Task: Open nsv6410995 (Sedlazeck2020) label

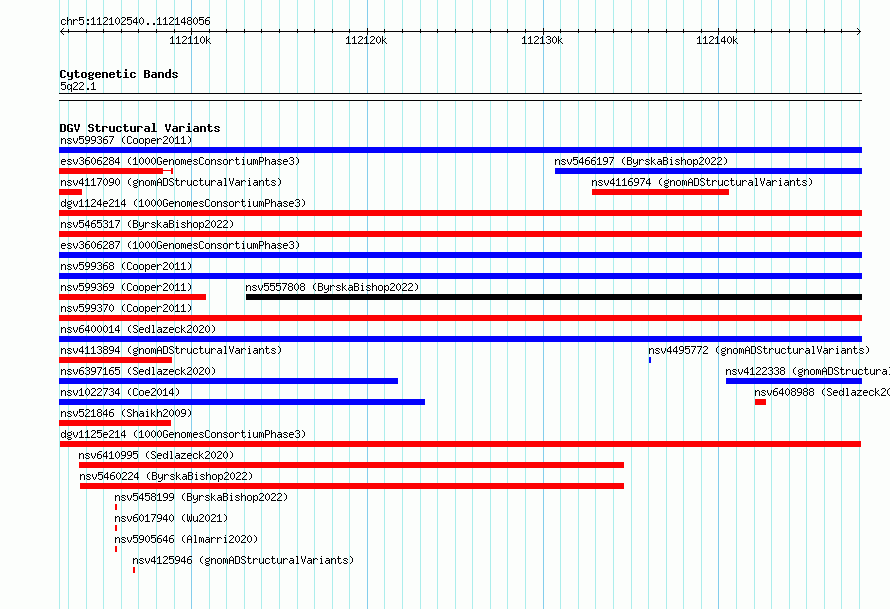Action: pyautogui.click(x=156, y=455)
